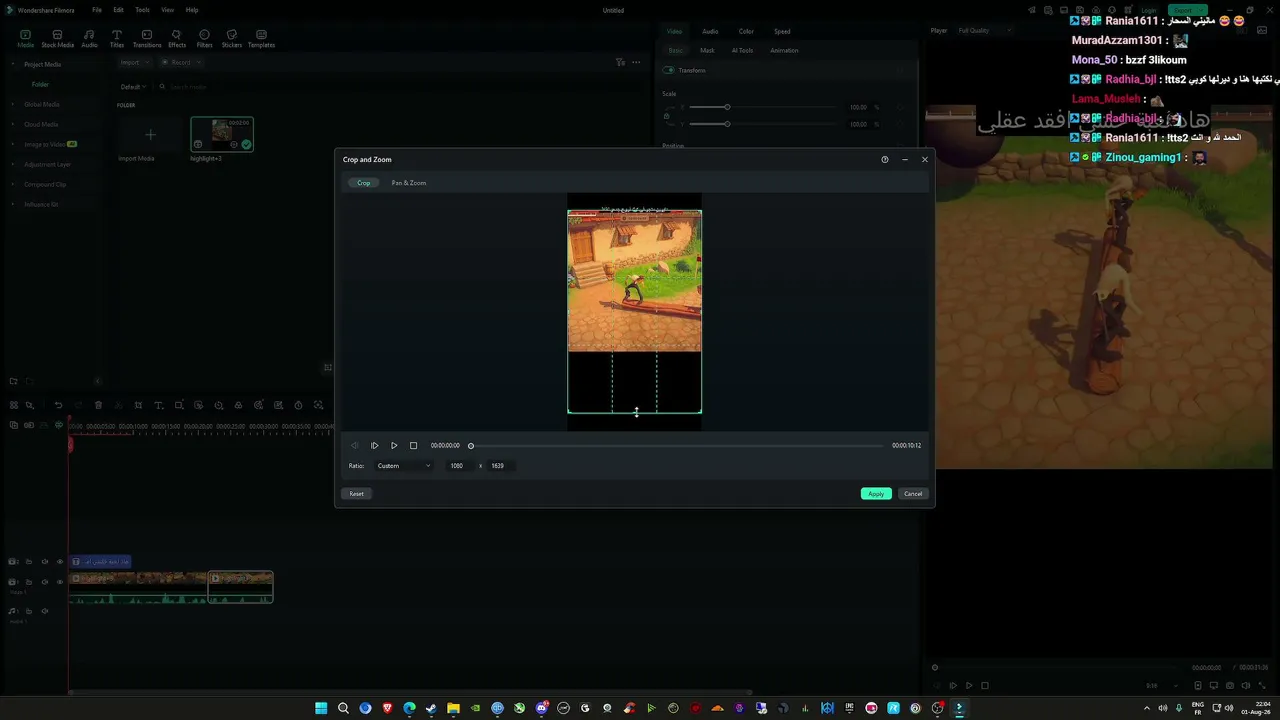Mute the Audio 1 track
Screen dimensions: 1280x720
point(44,611)
